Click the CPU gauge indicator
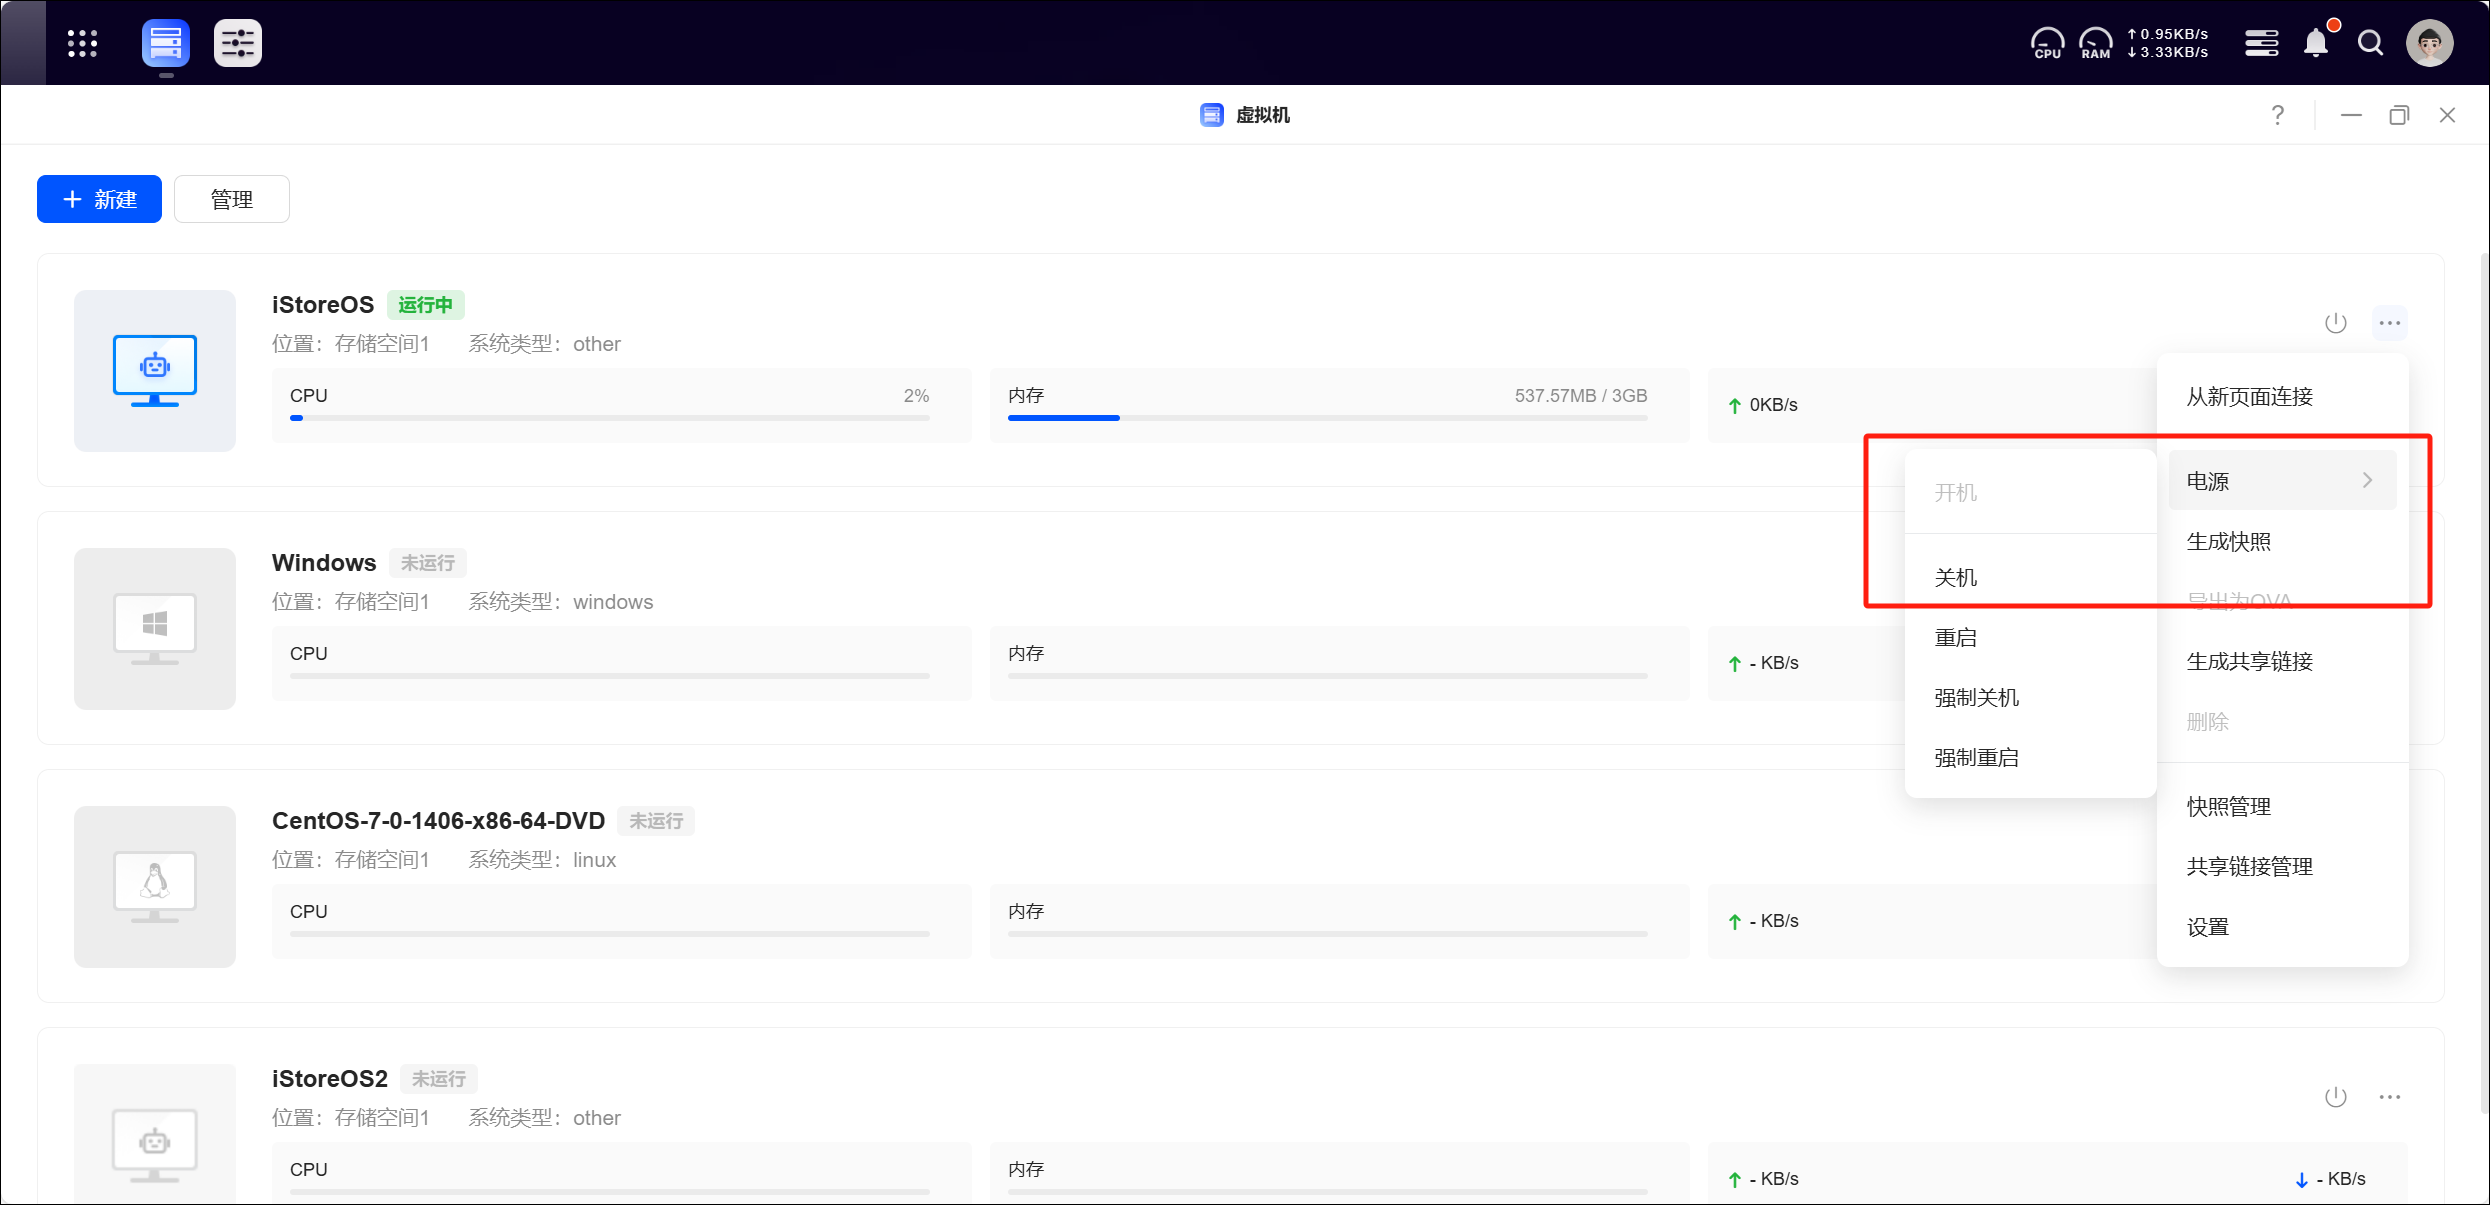Viewport: 2490px width, 1205px height. (x=2047, y=43)
